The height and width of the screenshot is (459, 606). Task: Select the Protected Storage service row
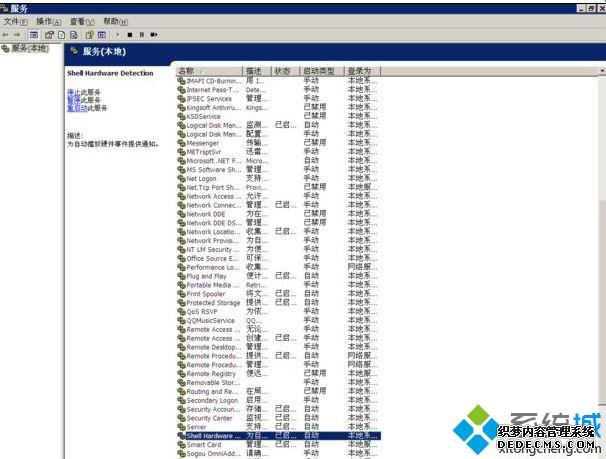279,303
